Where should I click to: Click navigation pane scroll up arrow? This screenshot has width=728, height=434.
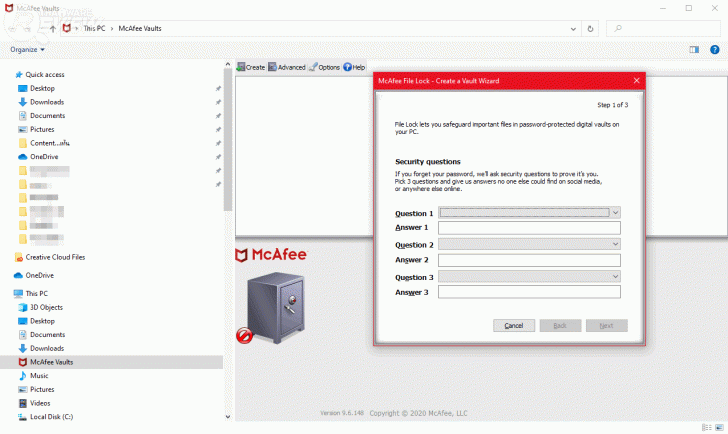point(228,65)
